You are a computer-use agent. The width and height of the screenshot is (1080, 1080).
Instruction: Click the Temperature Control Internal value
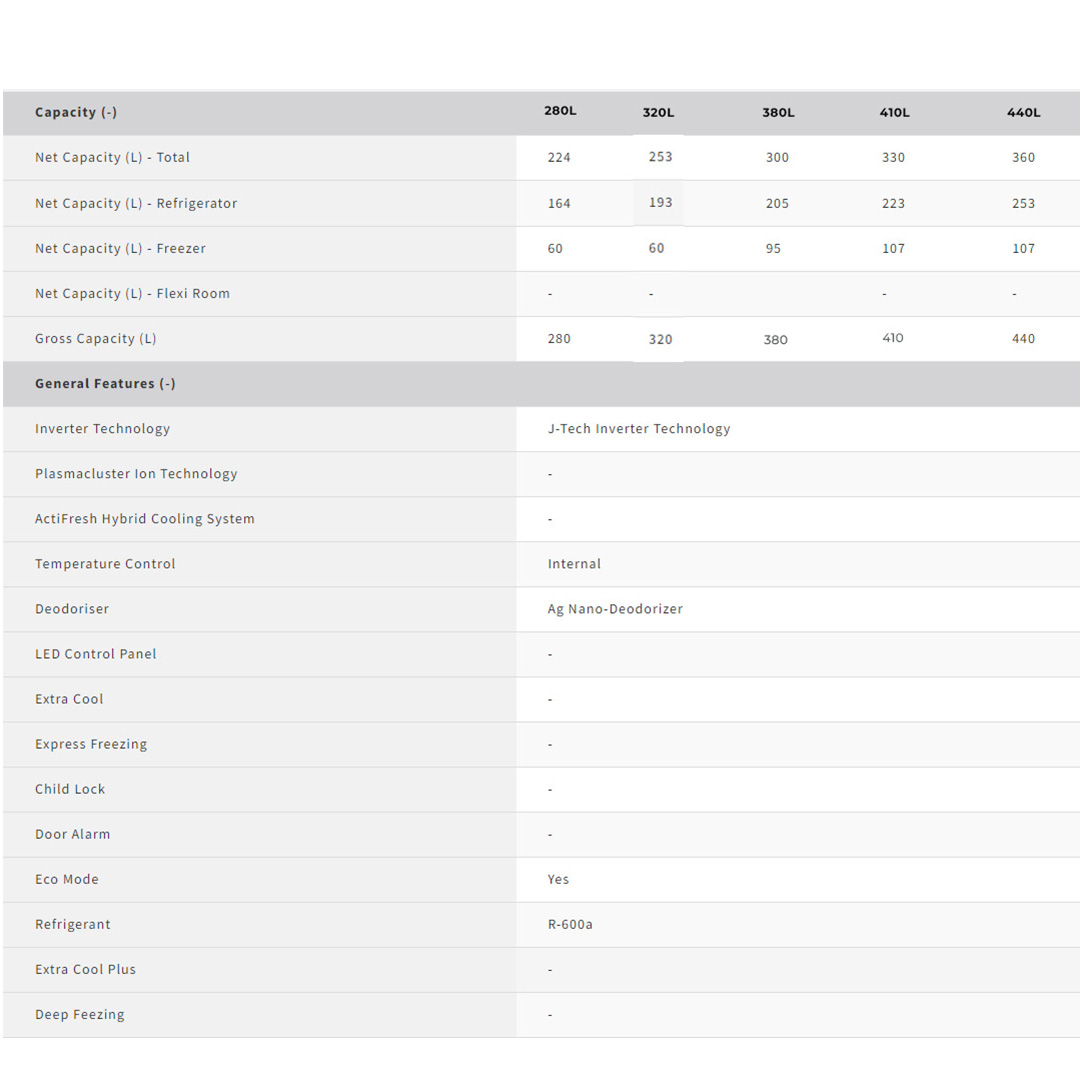[x=574, y=564]
